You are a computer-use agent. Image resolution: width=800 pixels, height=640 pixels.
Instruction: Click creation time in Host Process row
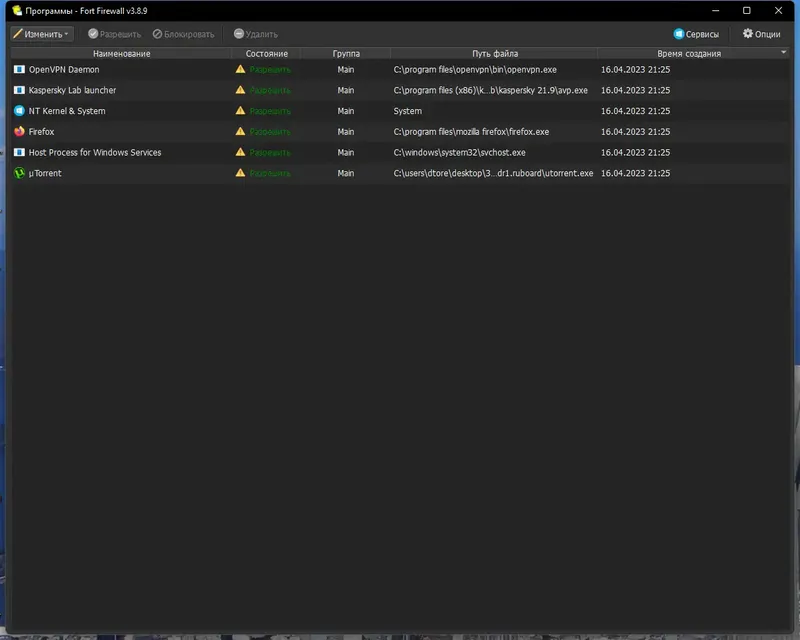coord(635,153)
